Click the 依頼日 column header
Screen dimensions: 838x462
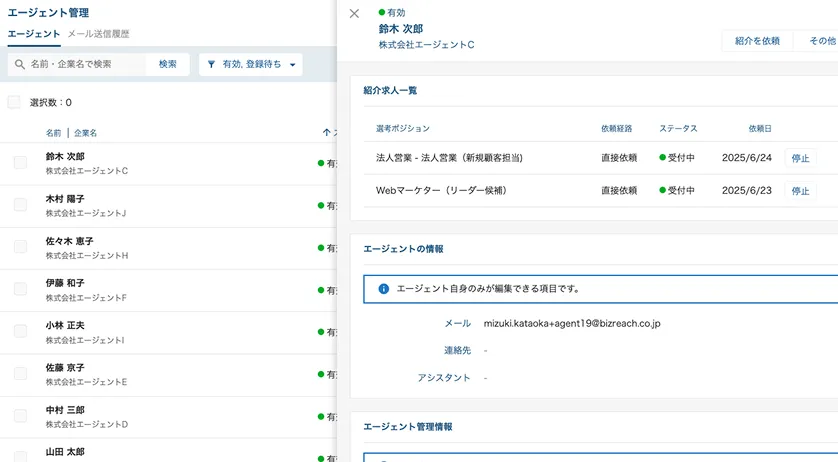coord(760,128)
